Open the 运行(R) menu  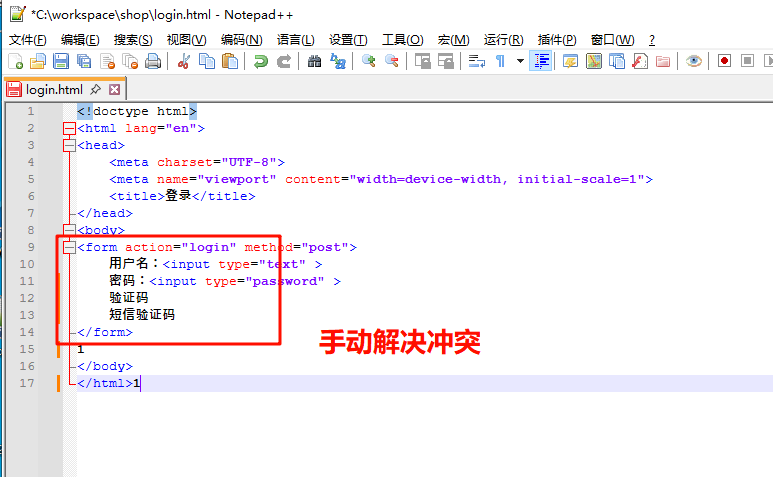tap(503, 40)
